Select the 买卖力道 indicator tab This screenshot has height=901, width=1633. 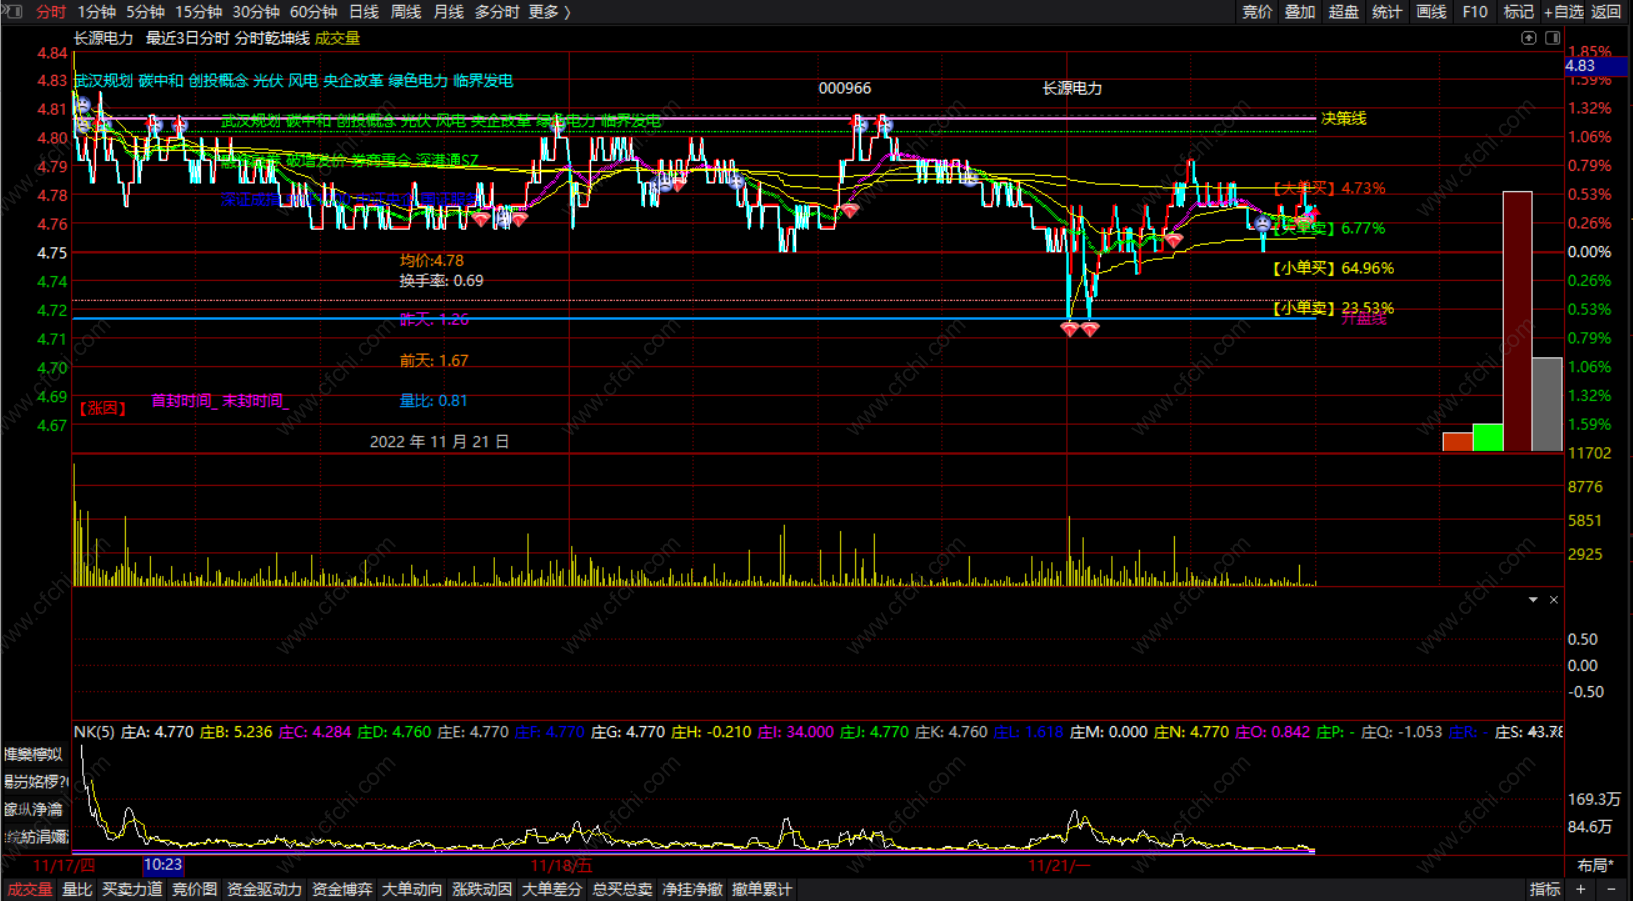pyautogui.click(x=132, y=889)
